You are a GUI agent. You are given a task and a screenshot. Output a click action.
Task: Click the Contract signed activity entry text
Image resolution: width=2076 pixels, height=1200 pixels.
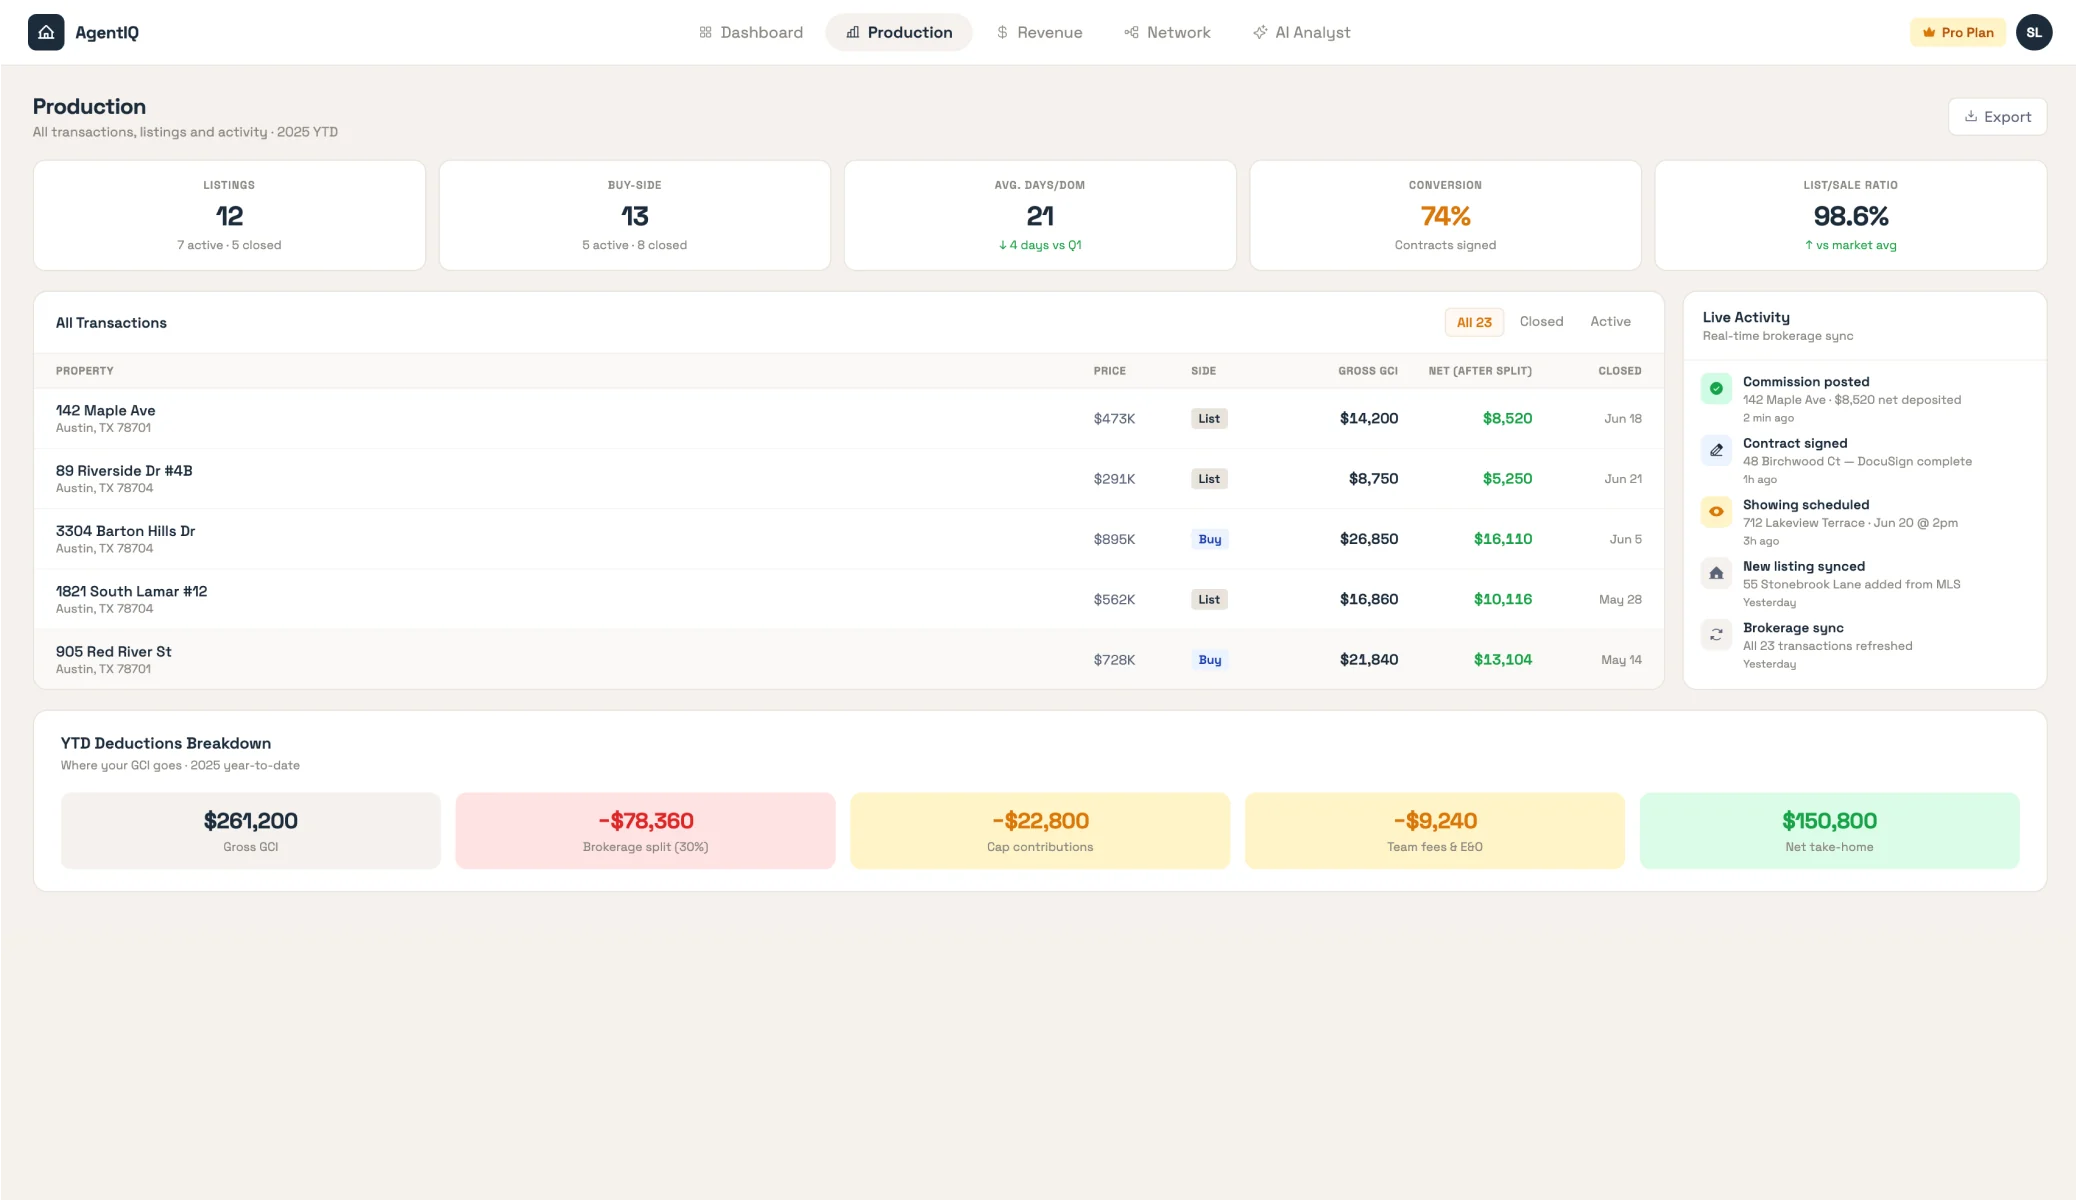1857,461
